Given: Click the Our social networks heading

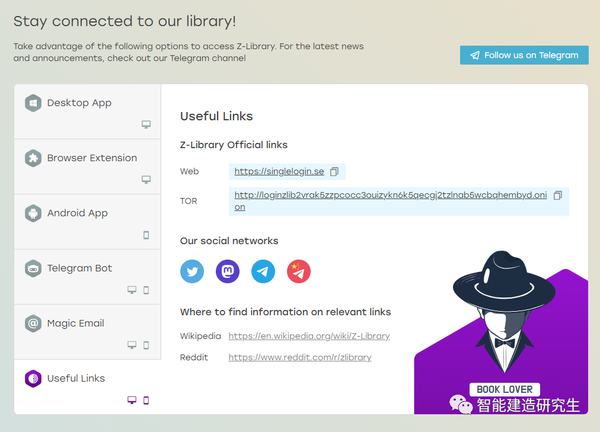Looking at the screenshot, I should (x=229, y=241).
